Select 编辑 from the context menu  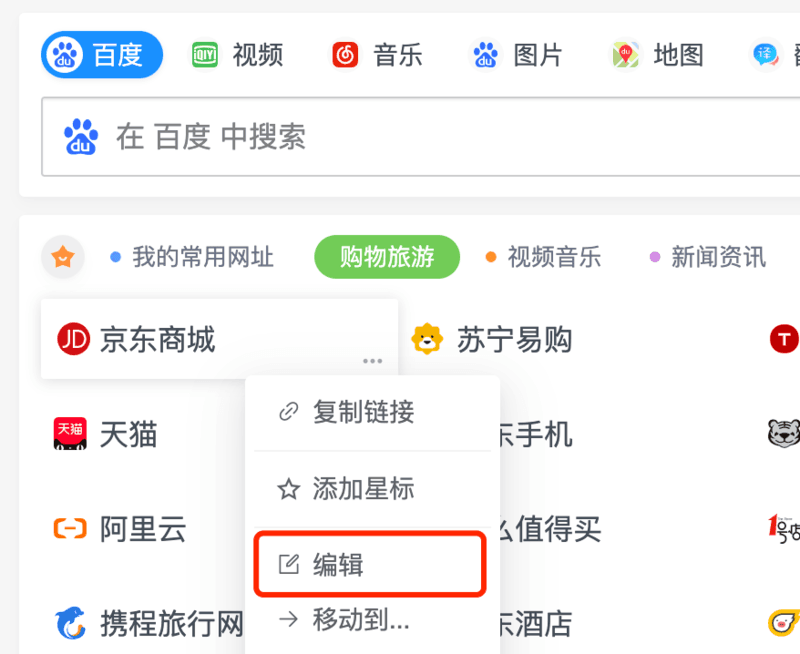370,564
